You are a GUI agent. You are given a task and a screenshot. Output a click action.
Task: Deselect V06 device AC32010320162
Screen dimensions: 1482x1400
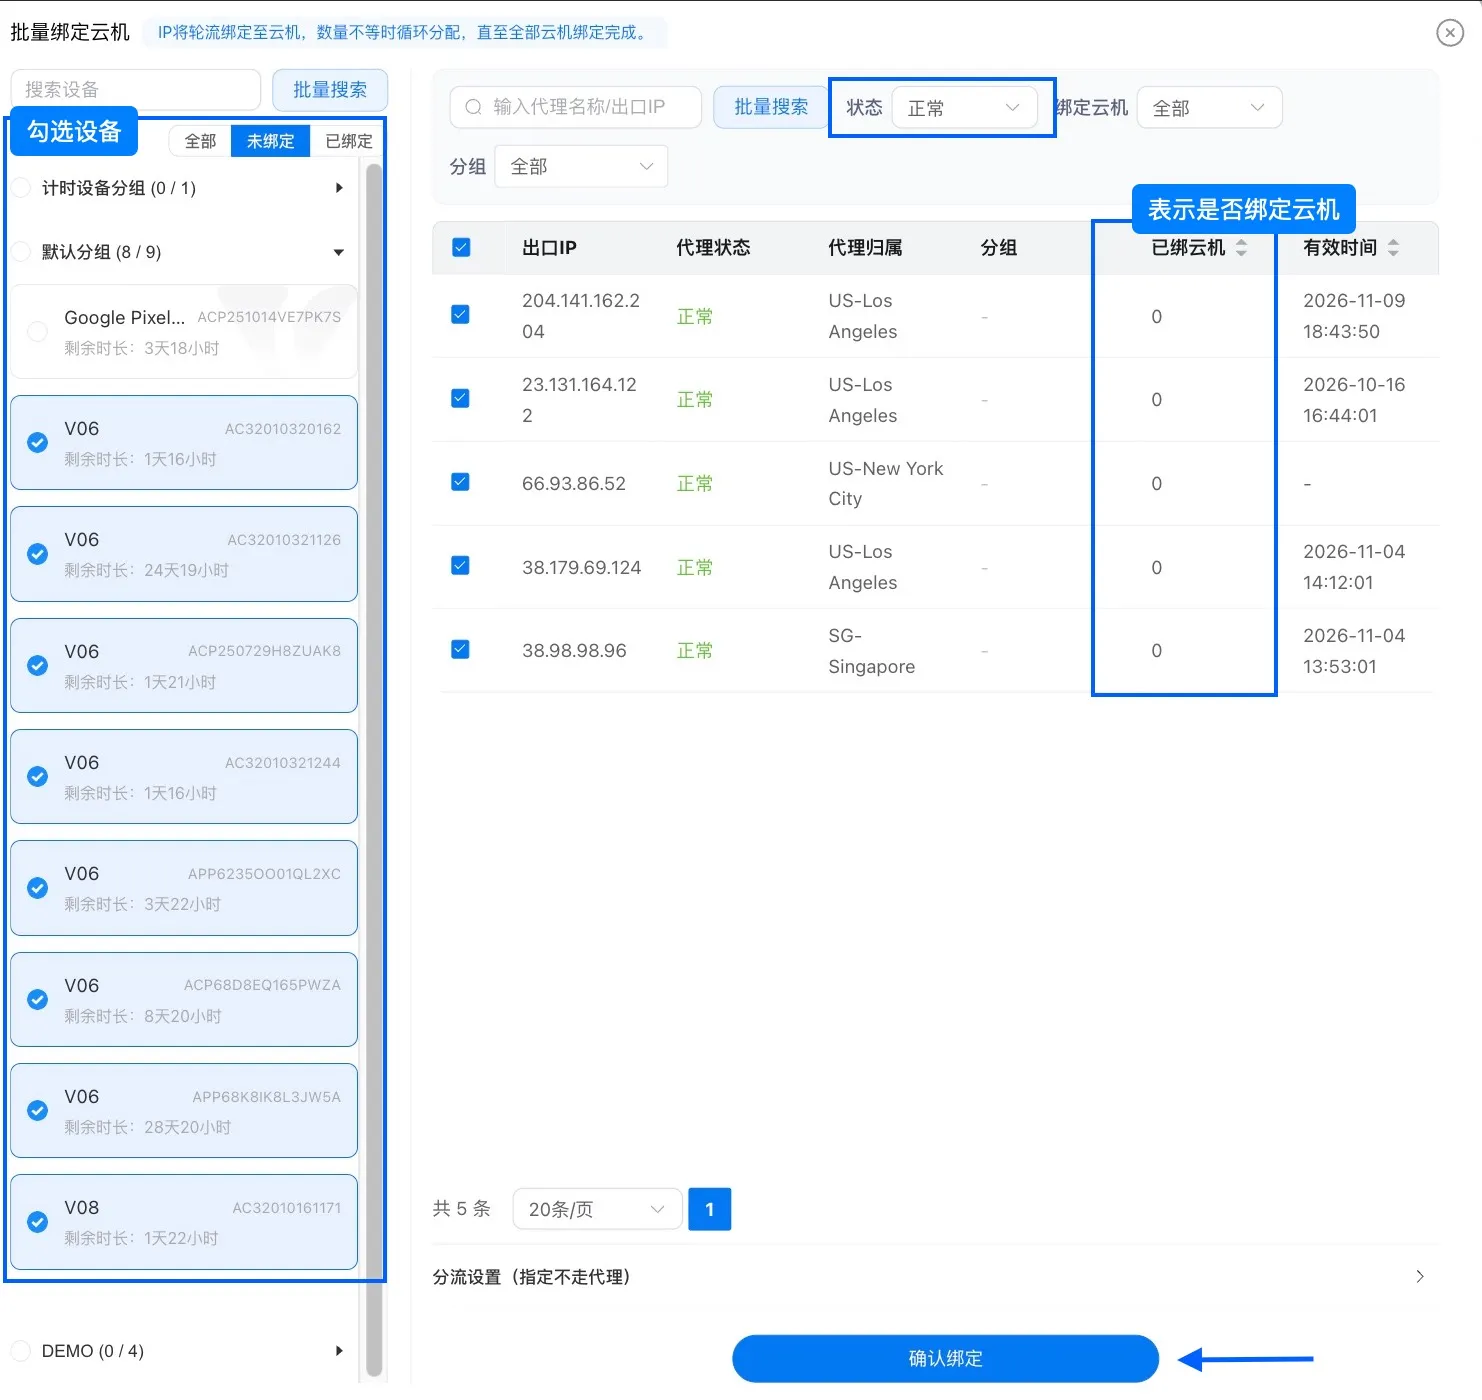pos(38,443)
